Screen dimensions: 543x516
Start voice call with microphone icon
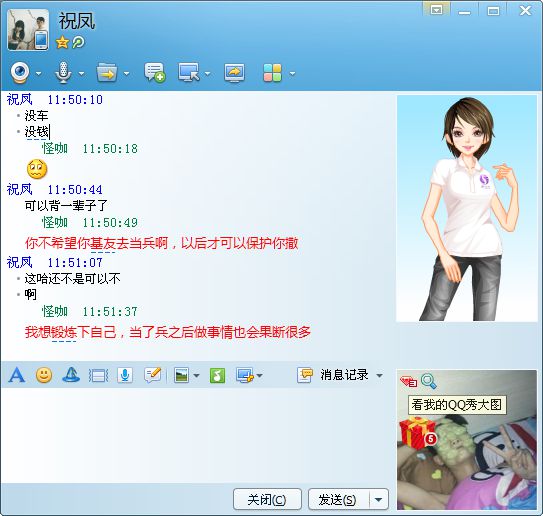coord(63,73)
